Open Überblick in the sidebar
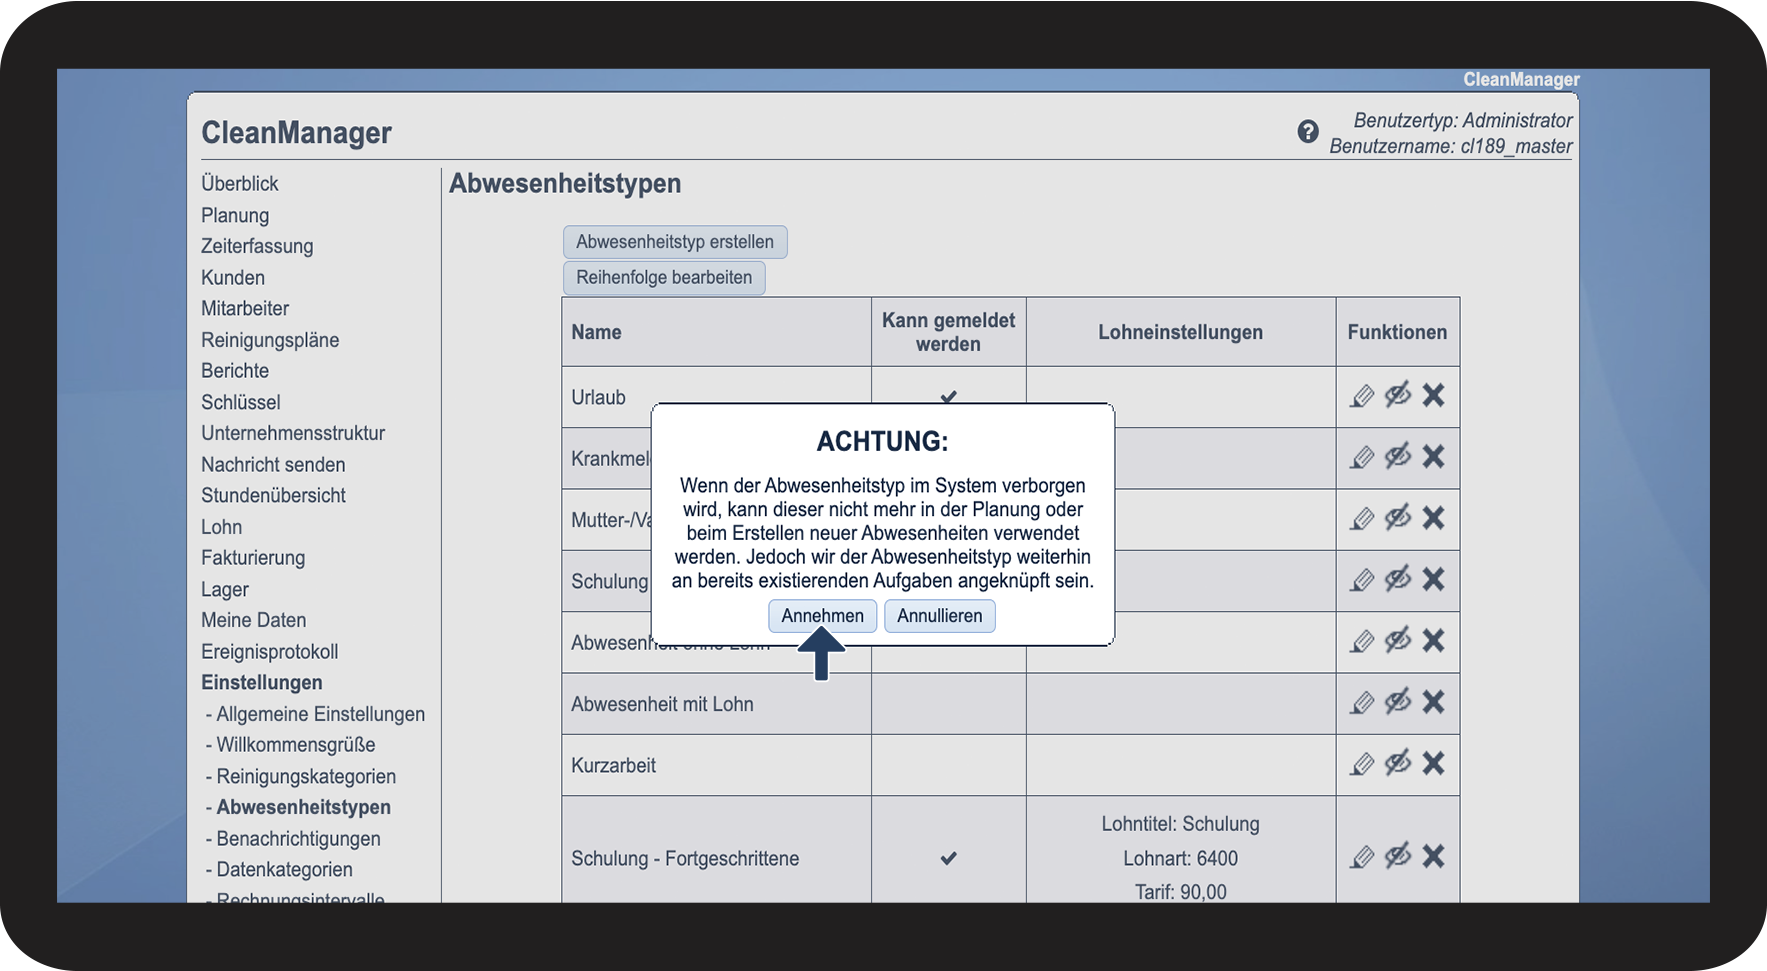This screenshot has width=1767, height=971. click(240, 184)
